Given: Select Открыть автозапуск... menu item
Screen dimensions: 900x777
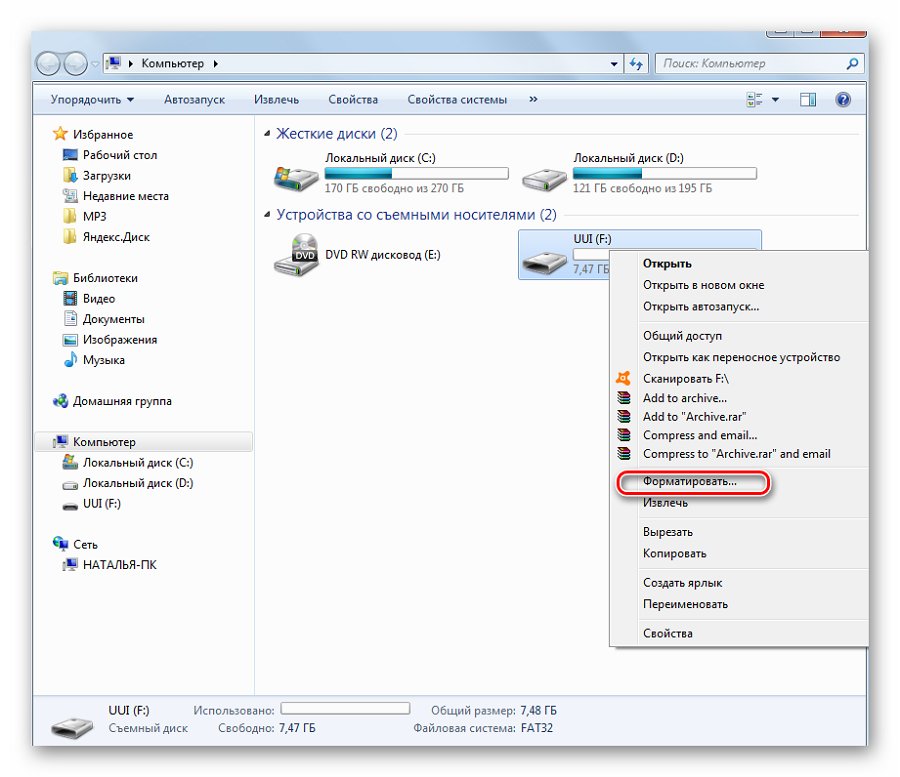Looking at the screenshot, I should [x=701, y=306].
